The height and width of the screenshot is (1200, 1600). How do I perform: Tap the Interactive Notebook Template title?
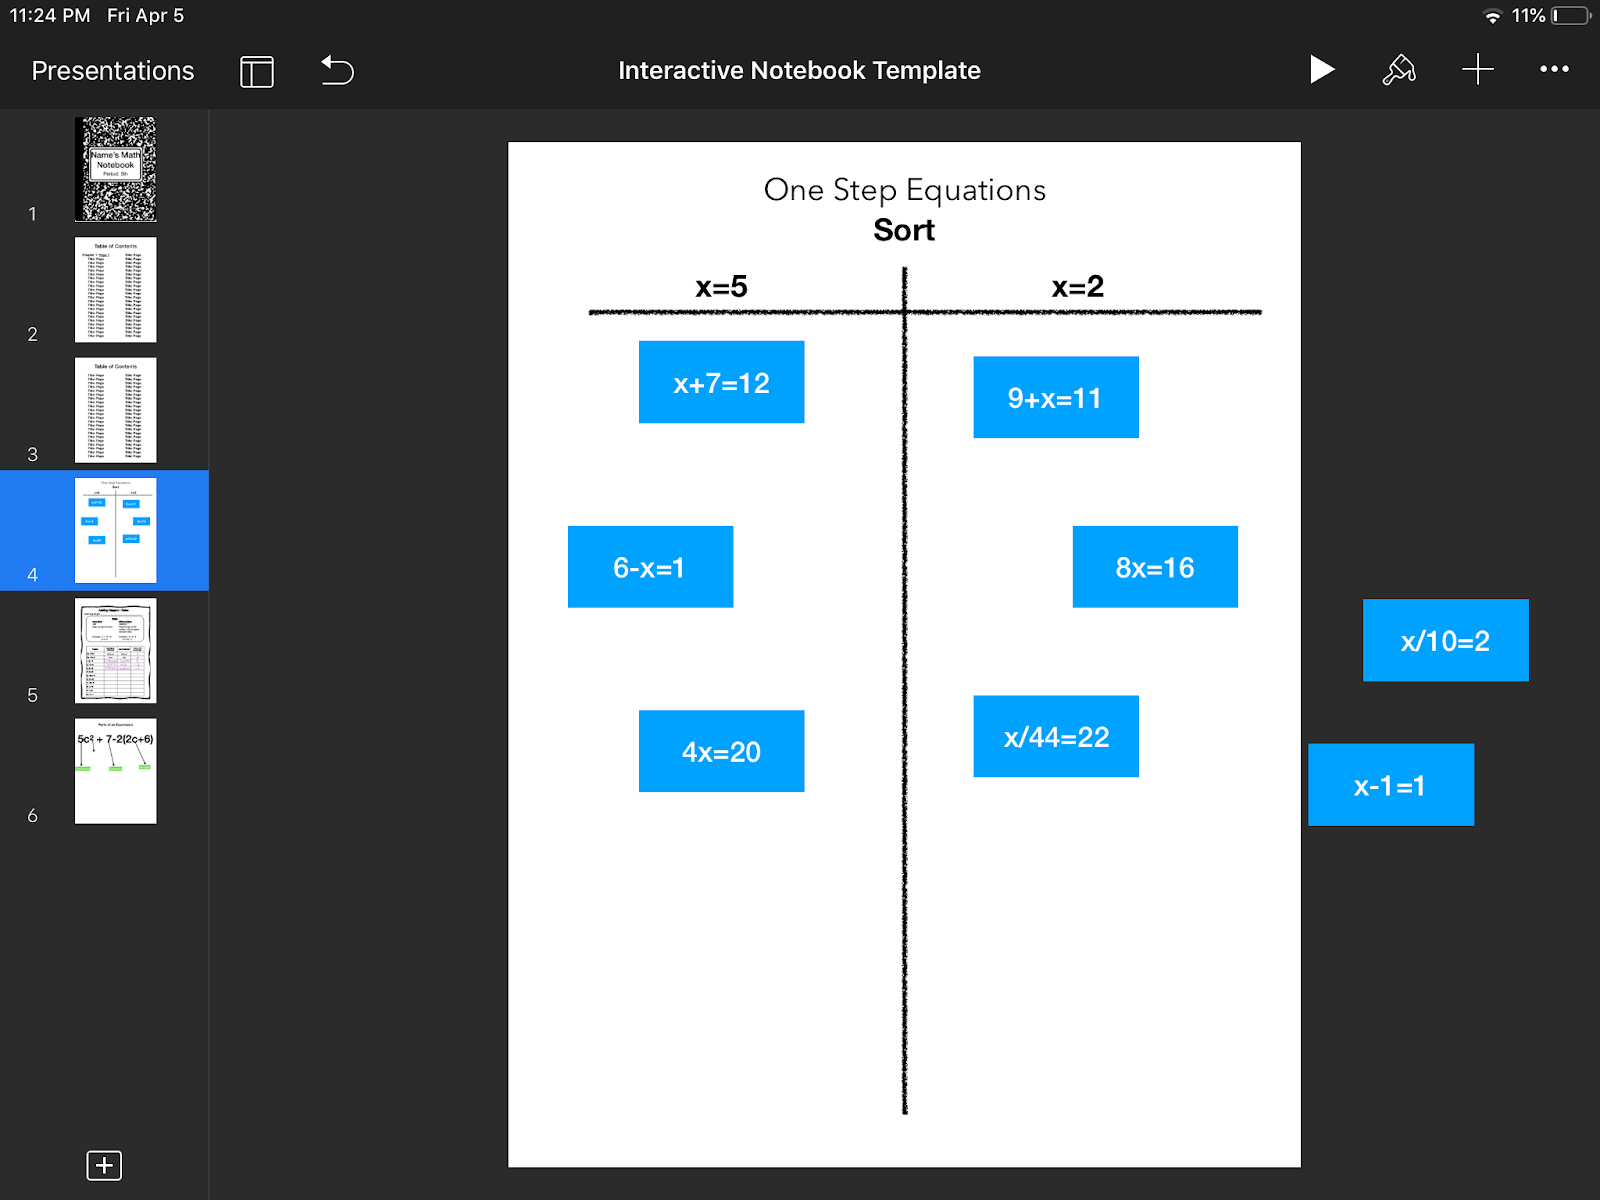tap(799, 70)
